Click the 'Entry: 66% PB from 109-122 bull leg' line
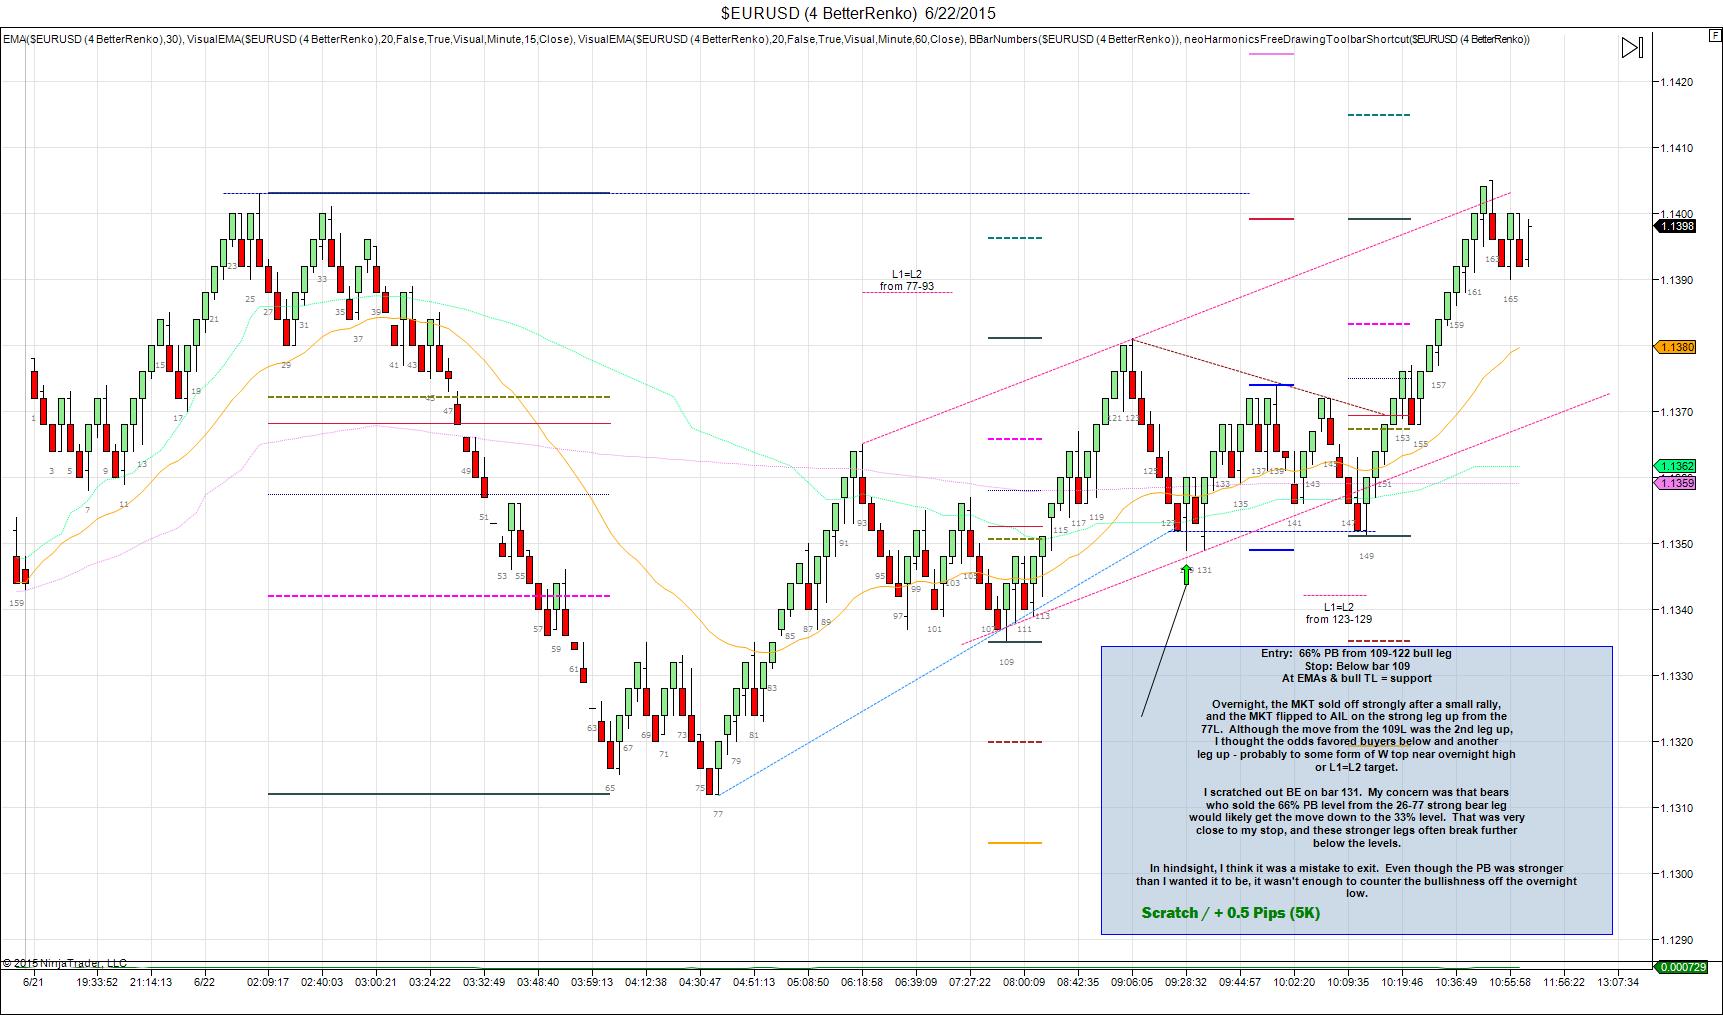The width and height of the screenshot is (1723, 1015). [1356, 653]
